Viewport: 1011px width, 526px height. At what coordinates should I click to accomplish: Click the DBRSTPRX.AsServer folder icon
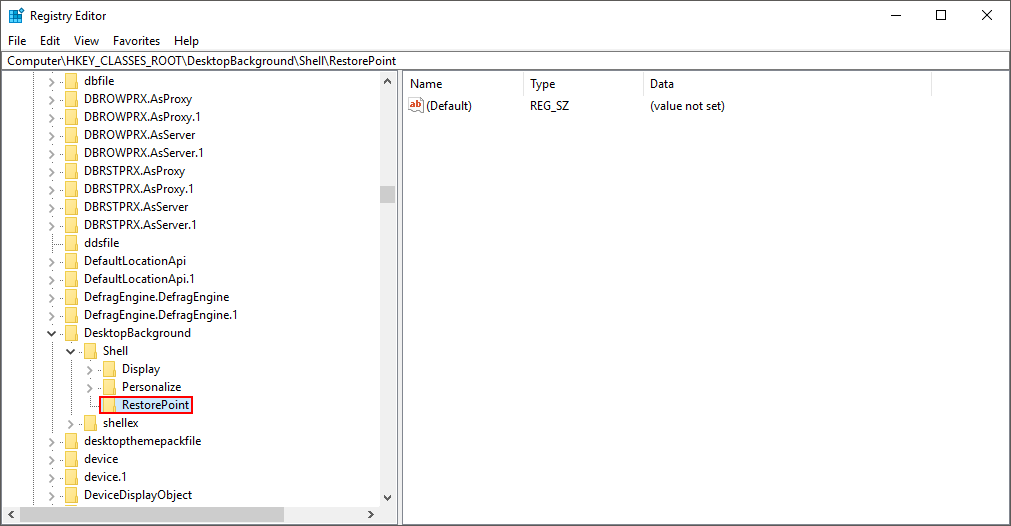72,207
